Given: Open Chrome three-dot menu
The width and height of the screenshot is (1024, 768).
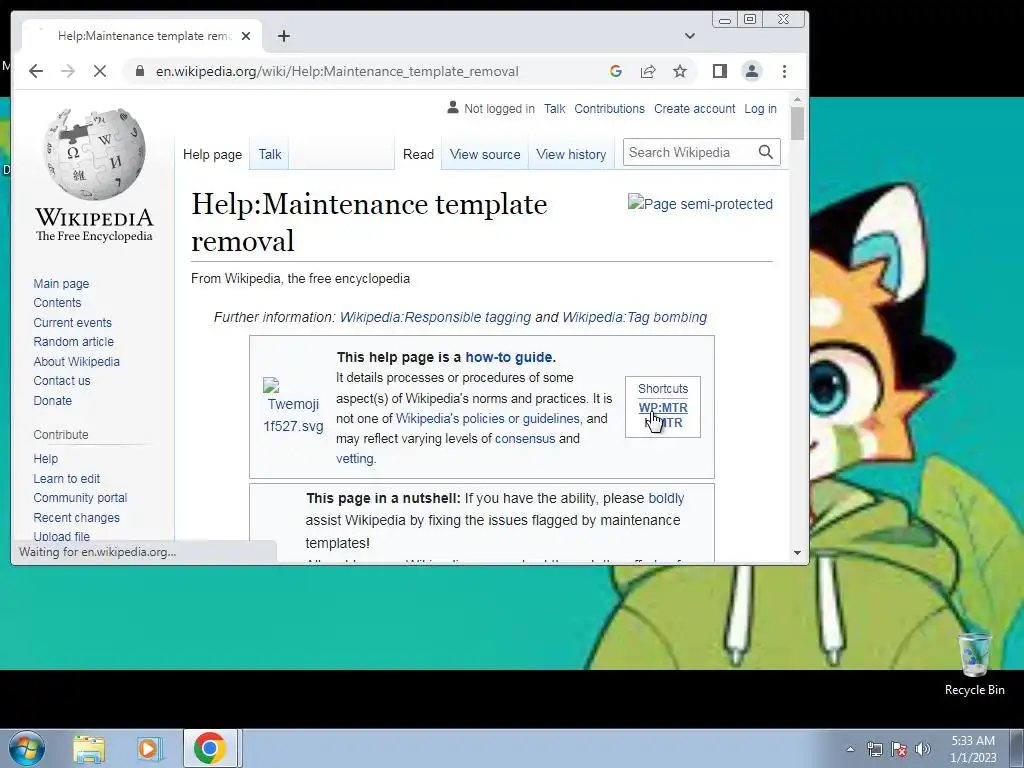Looking at the screenshot, I should pos(784,71).
